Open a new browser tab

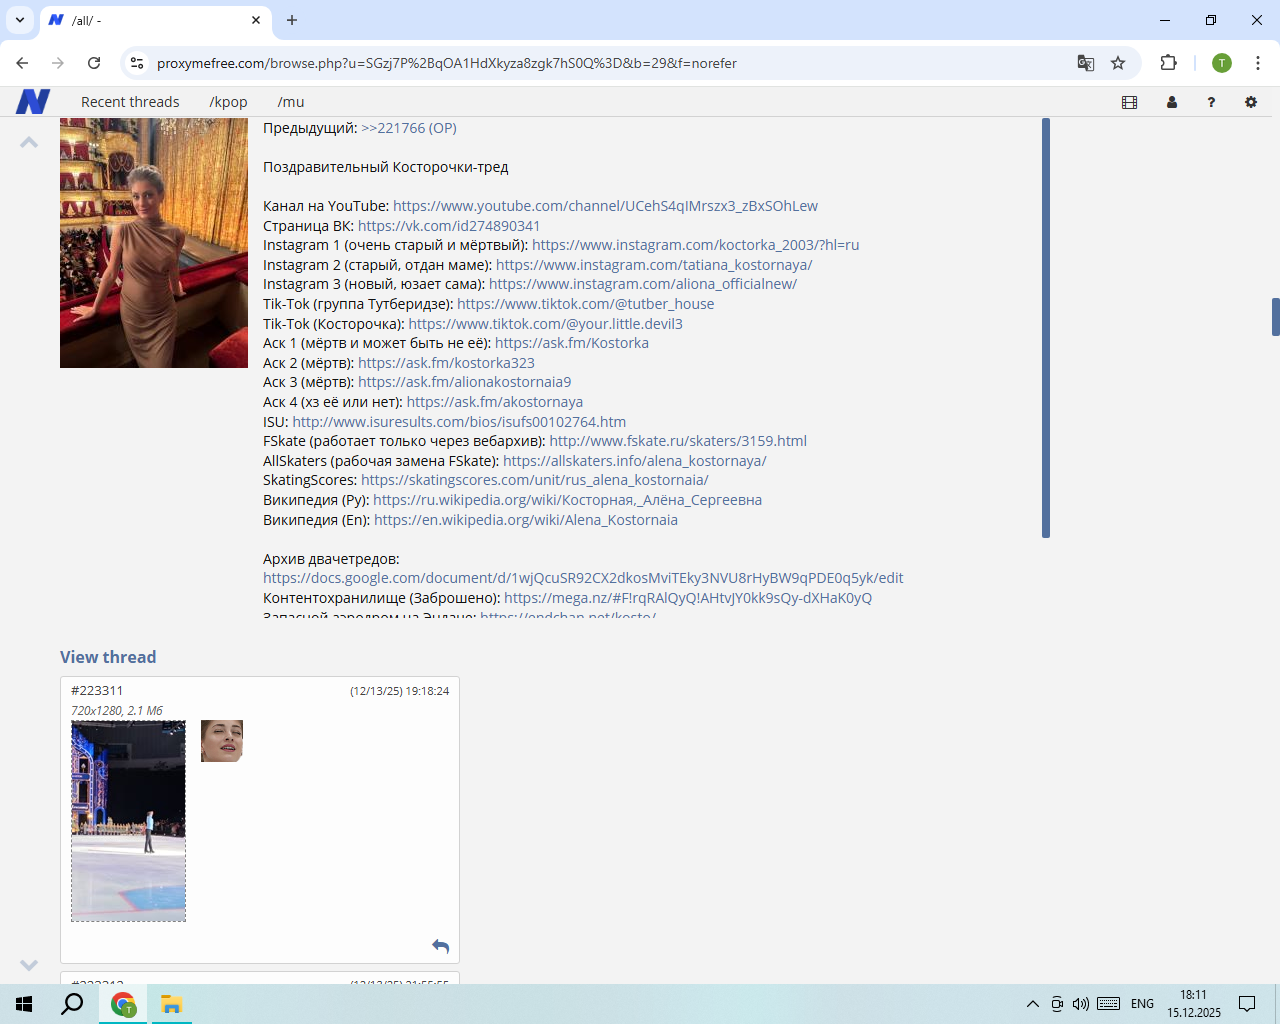(x=292, y=20)
